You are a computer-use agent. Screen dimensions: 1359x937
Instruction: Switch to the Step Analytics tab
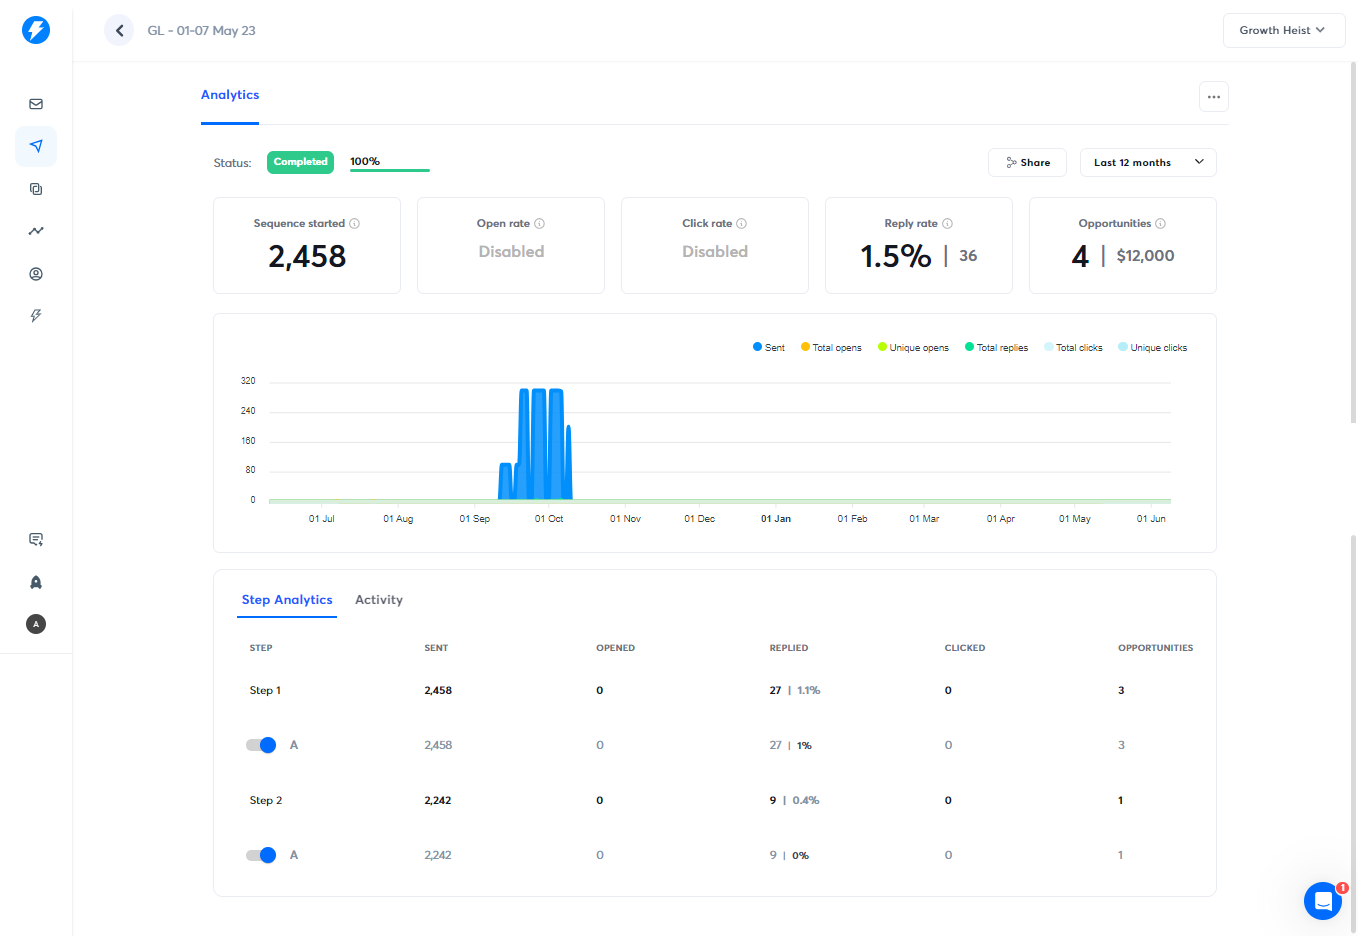[287, 600]
